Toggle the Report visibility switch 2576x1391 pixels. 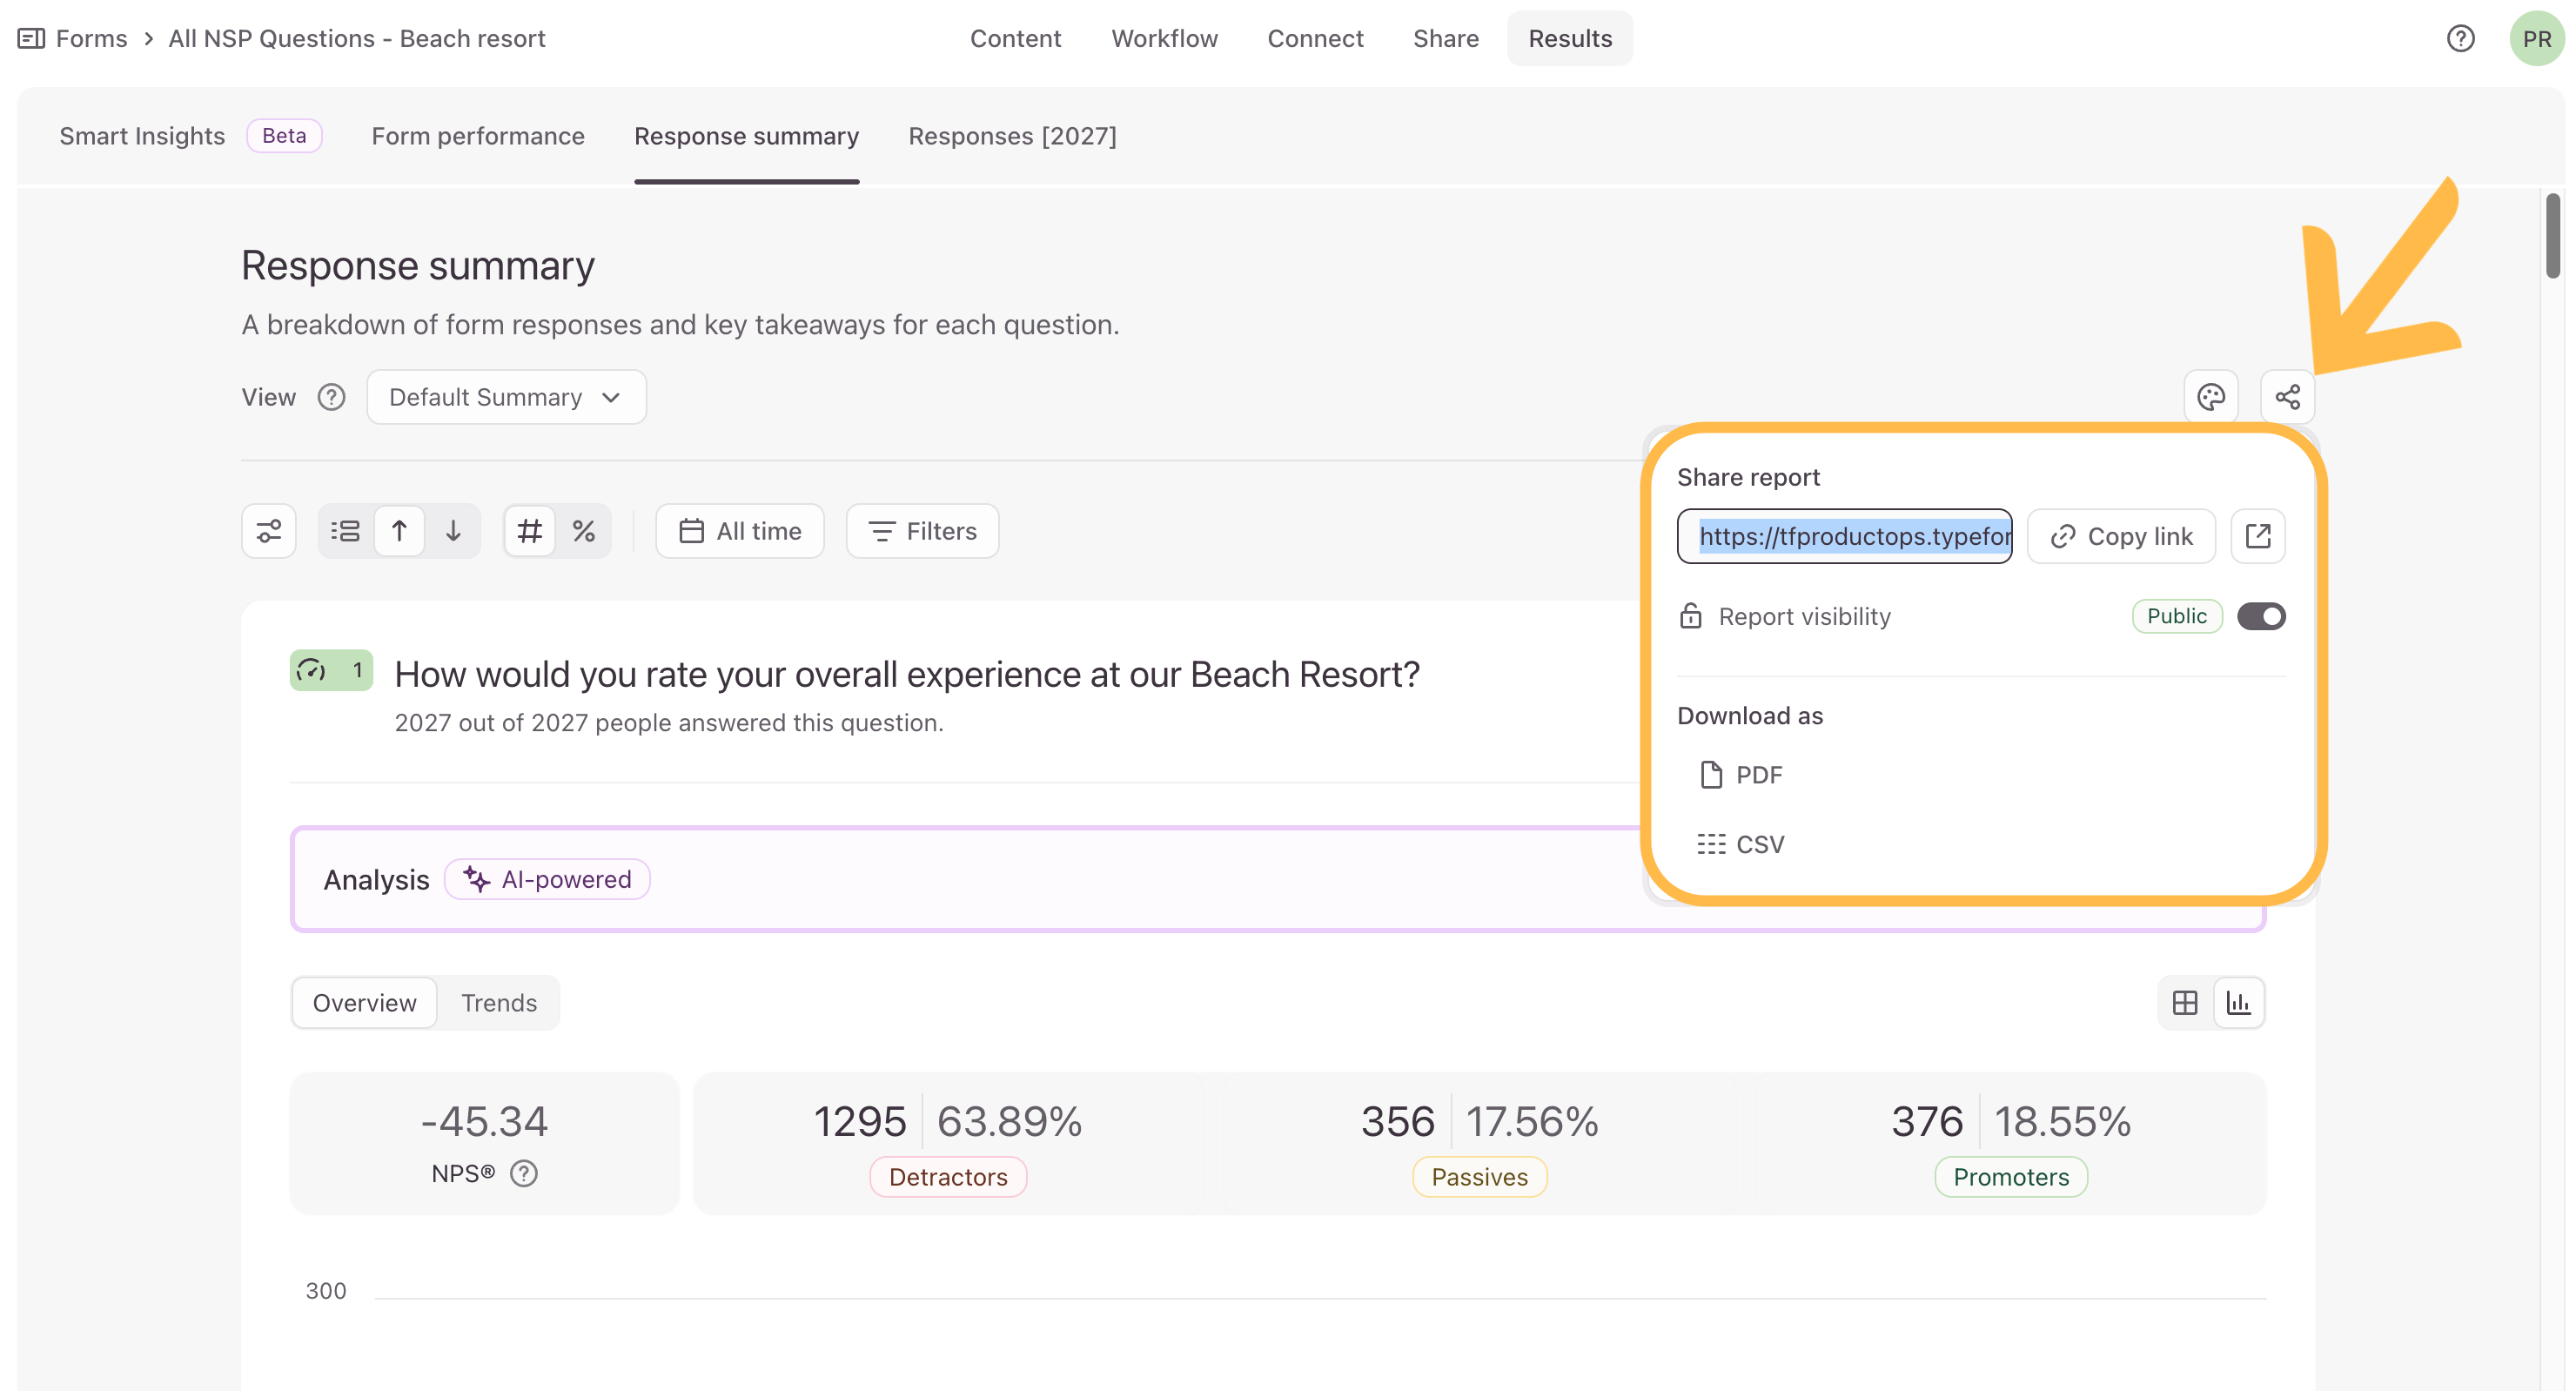click(x=2261, y=616)
